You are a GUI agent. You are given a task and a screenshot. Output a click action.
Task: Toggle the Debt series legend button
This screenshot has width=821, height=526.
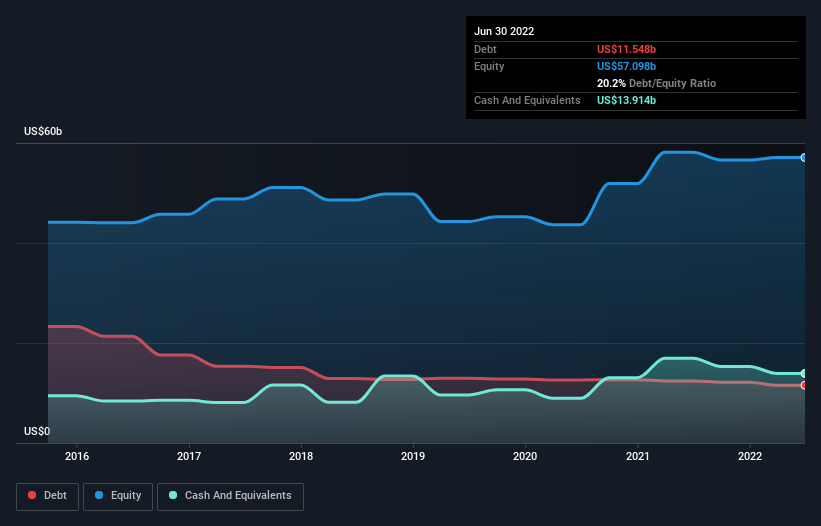pos(47,496)
